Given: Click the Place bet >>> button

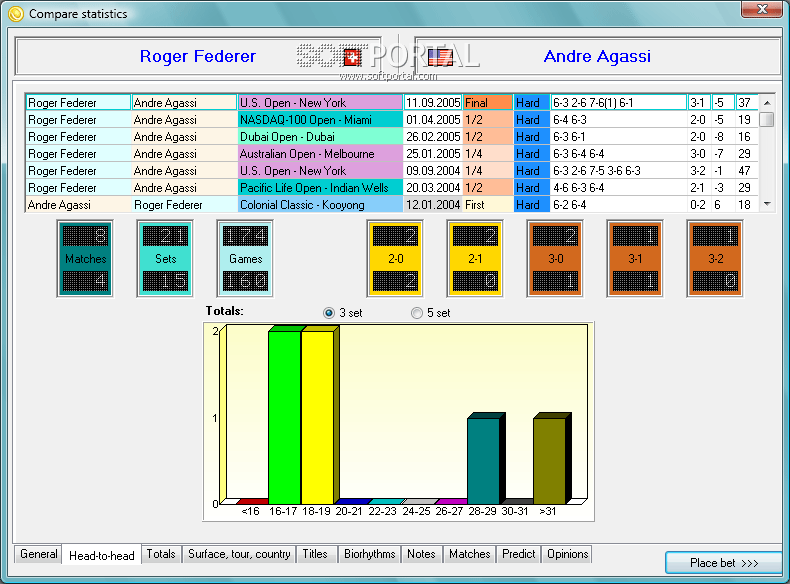Looking at the screenshot, I should (x=724, y=563).
